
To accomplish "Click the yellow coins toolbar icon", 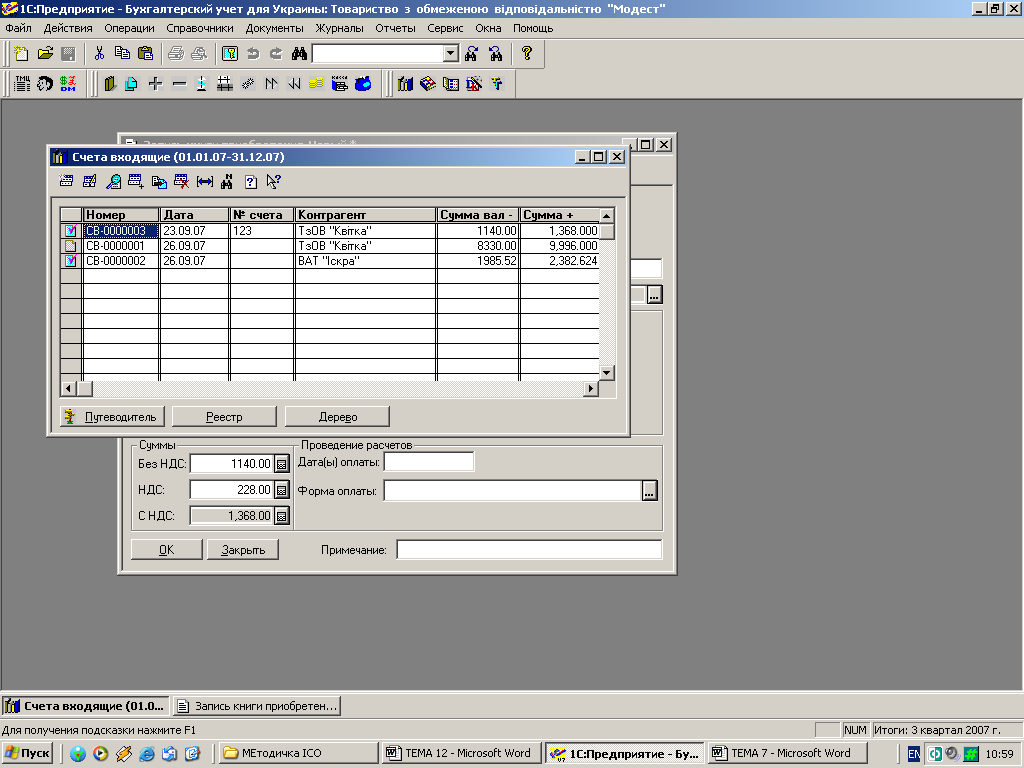I will click(317, 84).
